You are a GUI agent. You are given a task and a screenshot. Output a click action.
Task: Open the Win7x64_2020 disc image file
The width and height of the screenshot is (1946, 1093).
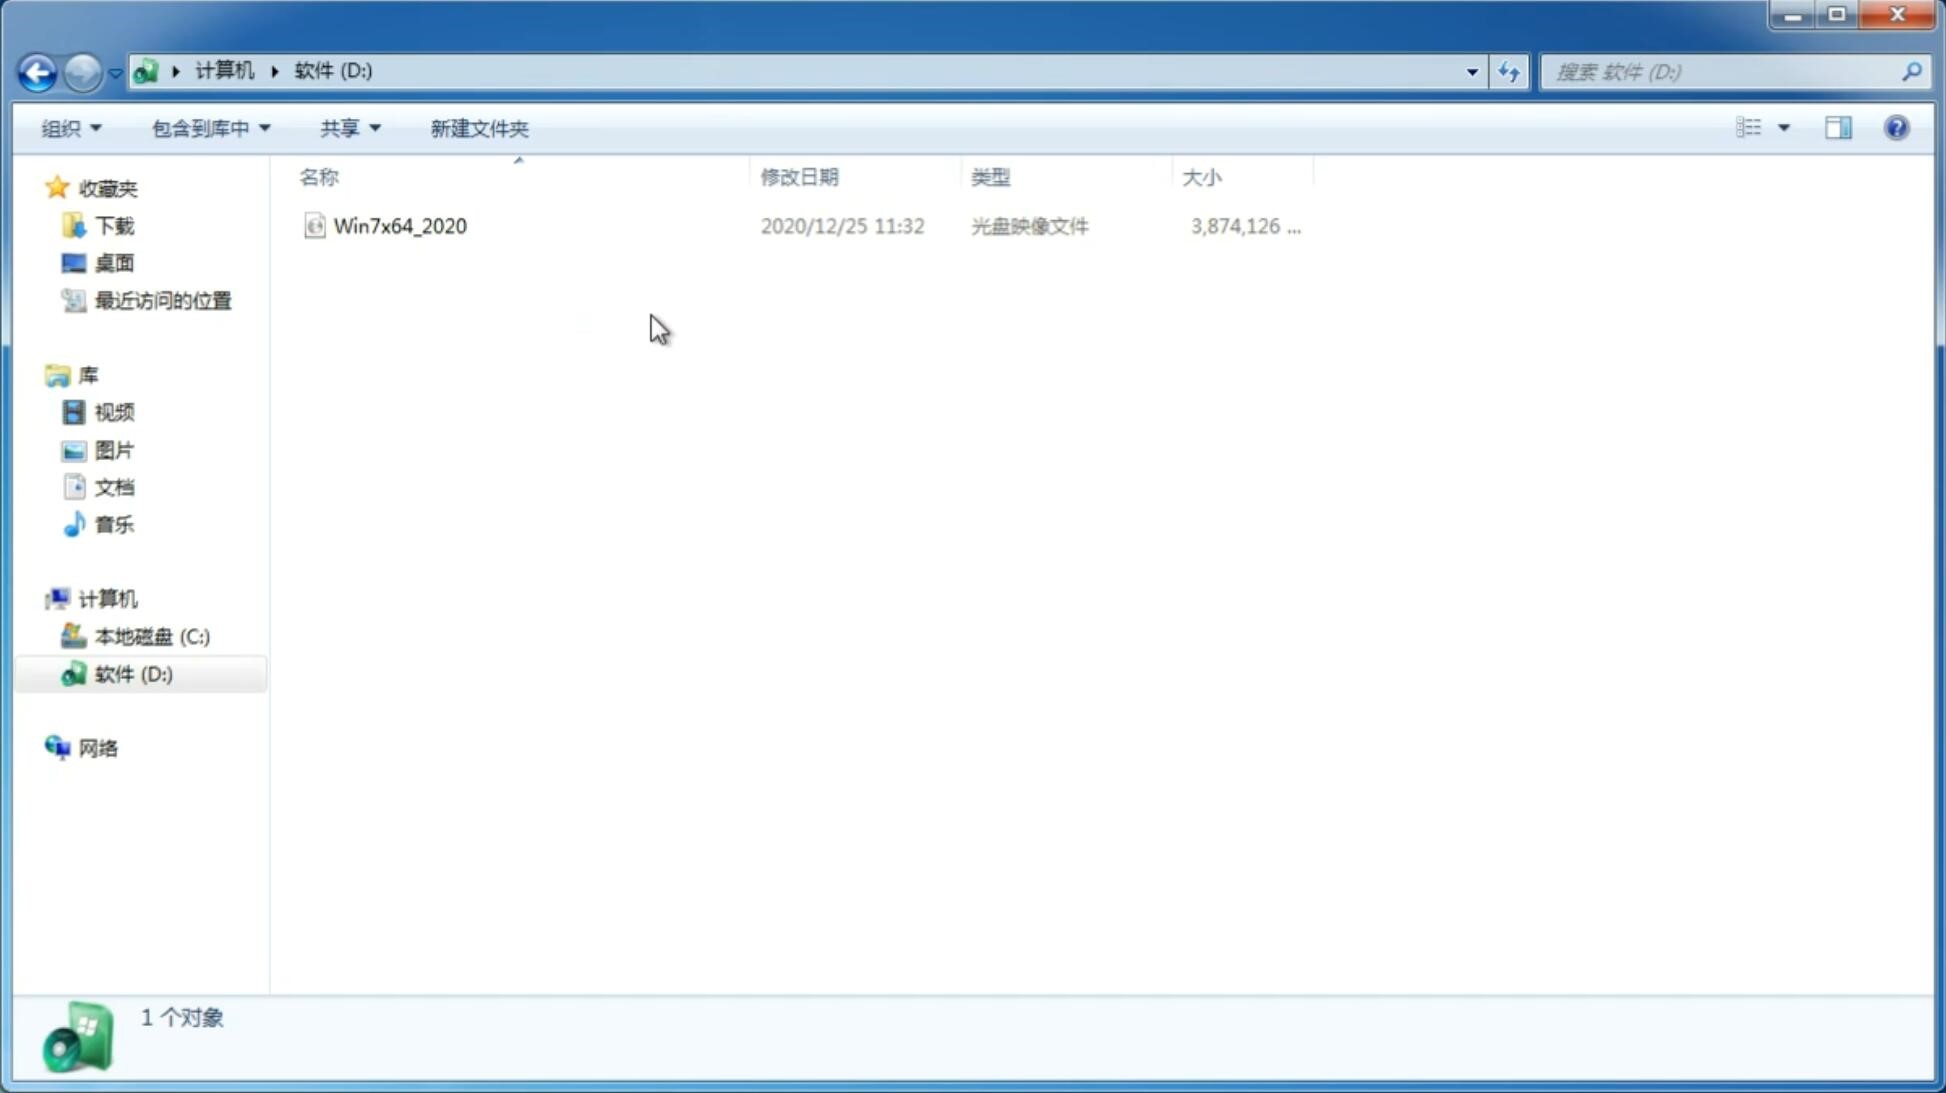point(401,226)
